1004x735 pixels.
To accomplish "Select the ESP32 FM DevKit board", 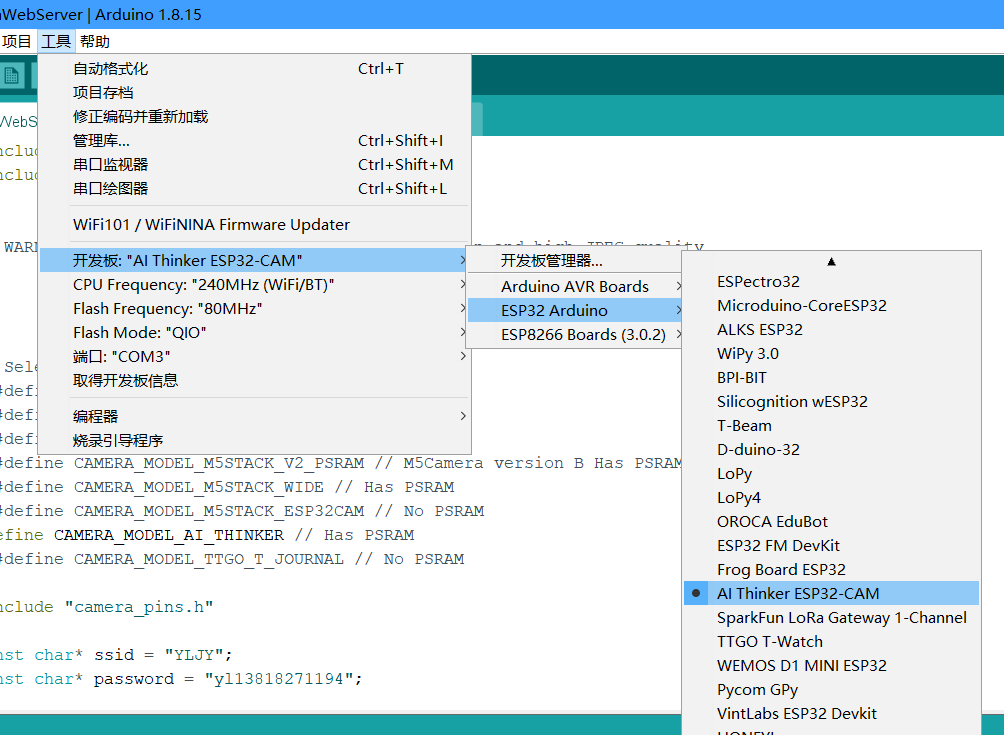I will [831, 545].
